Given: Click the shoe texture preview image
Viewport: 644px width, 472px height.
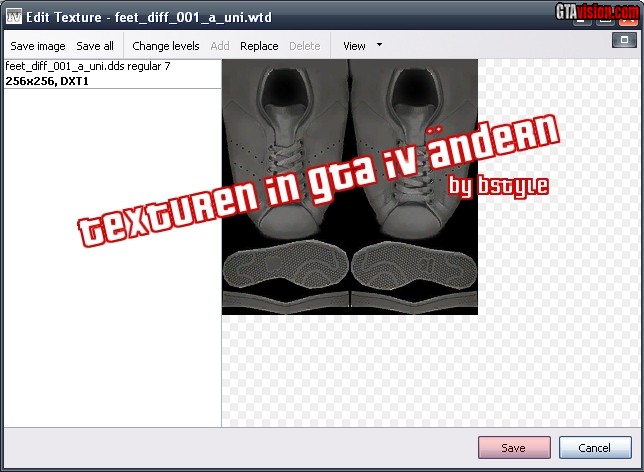Looking at the screenshot, I should coord(350,187).
